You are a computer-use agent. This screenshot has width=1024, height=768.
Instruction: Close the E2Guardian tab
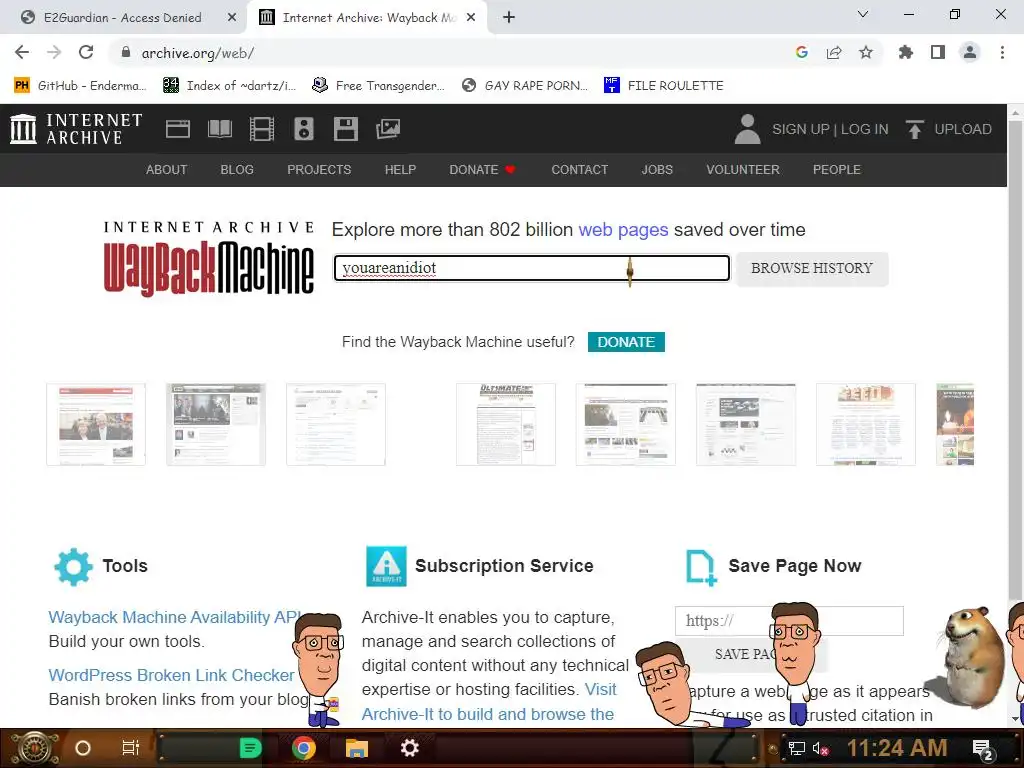[232, 18]
